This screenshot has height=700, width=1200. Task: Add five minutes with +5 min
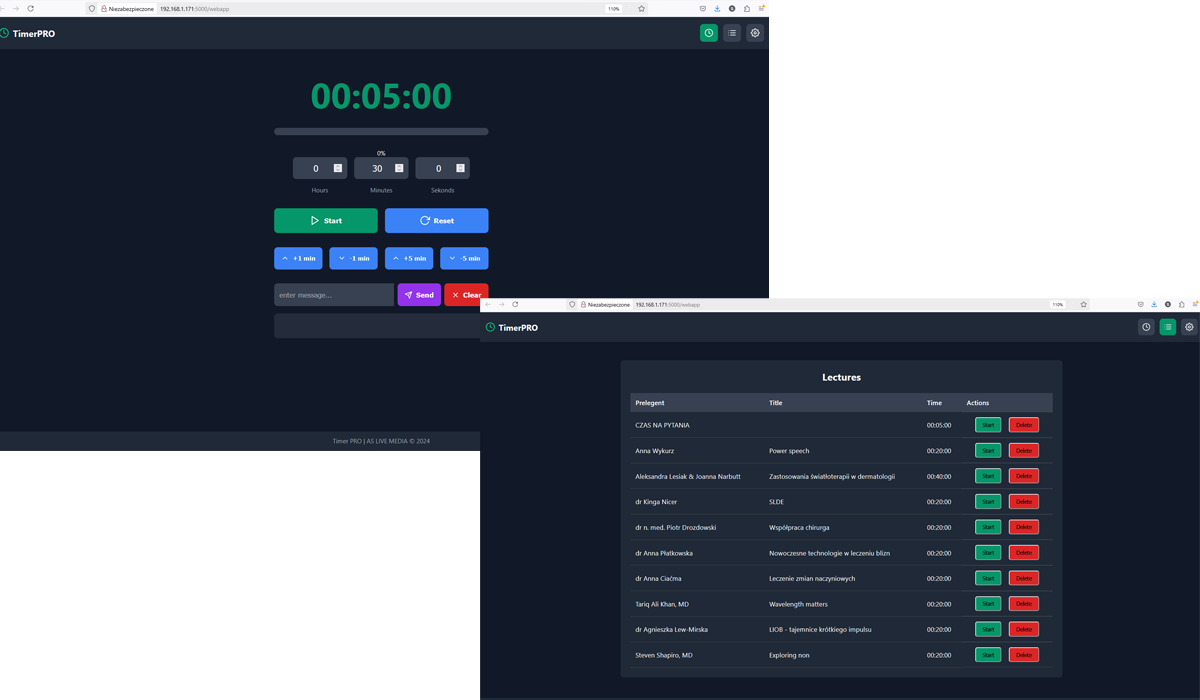409,258
